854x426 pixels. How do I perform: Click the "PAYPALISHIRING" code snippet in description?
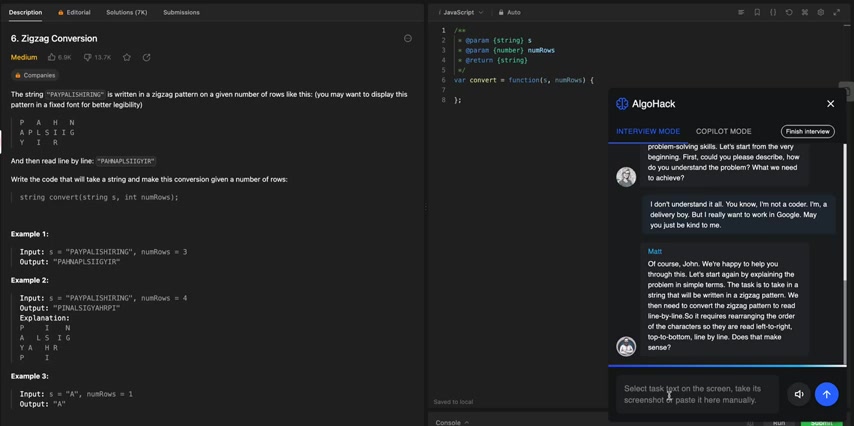click(x=75, y=94)
